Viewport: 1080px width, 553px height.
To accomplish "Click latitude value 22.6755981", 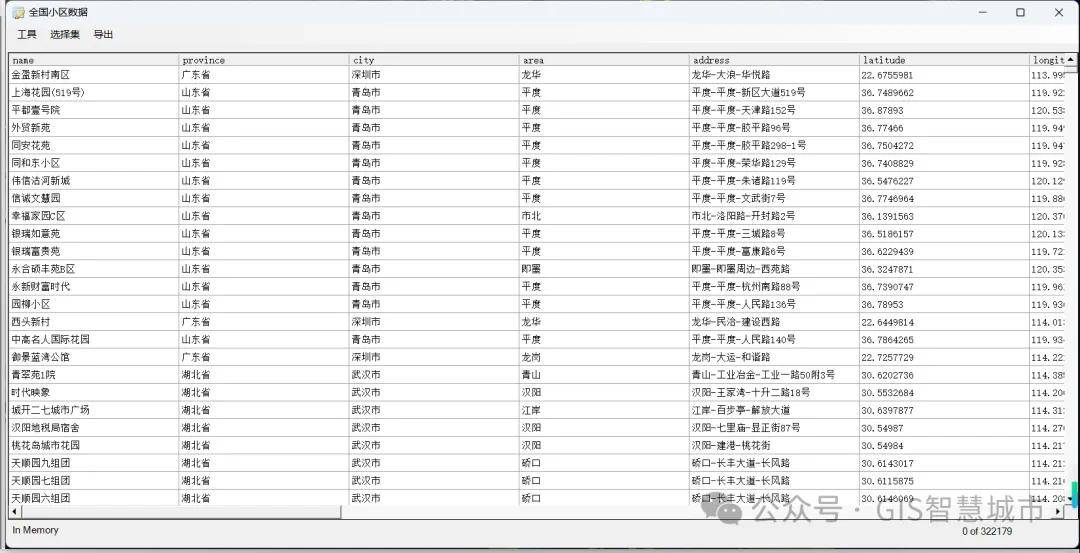I will click(x=943, y=75).
